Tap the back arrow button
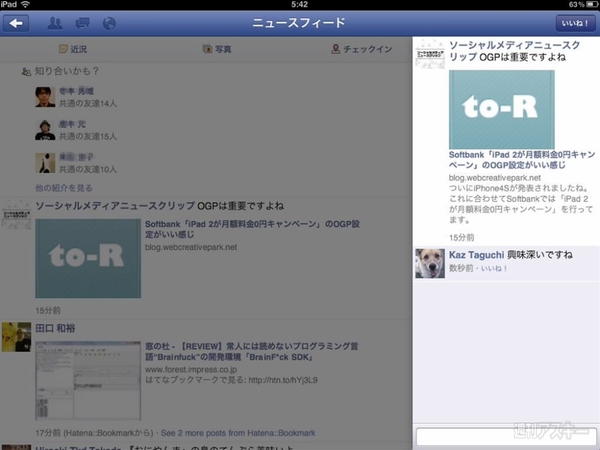The height and width of the screenshot is (450, 600). [16, 24]
